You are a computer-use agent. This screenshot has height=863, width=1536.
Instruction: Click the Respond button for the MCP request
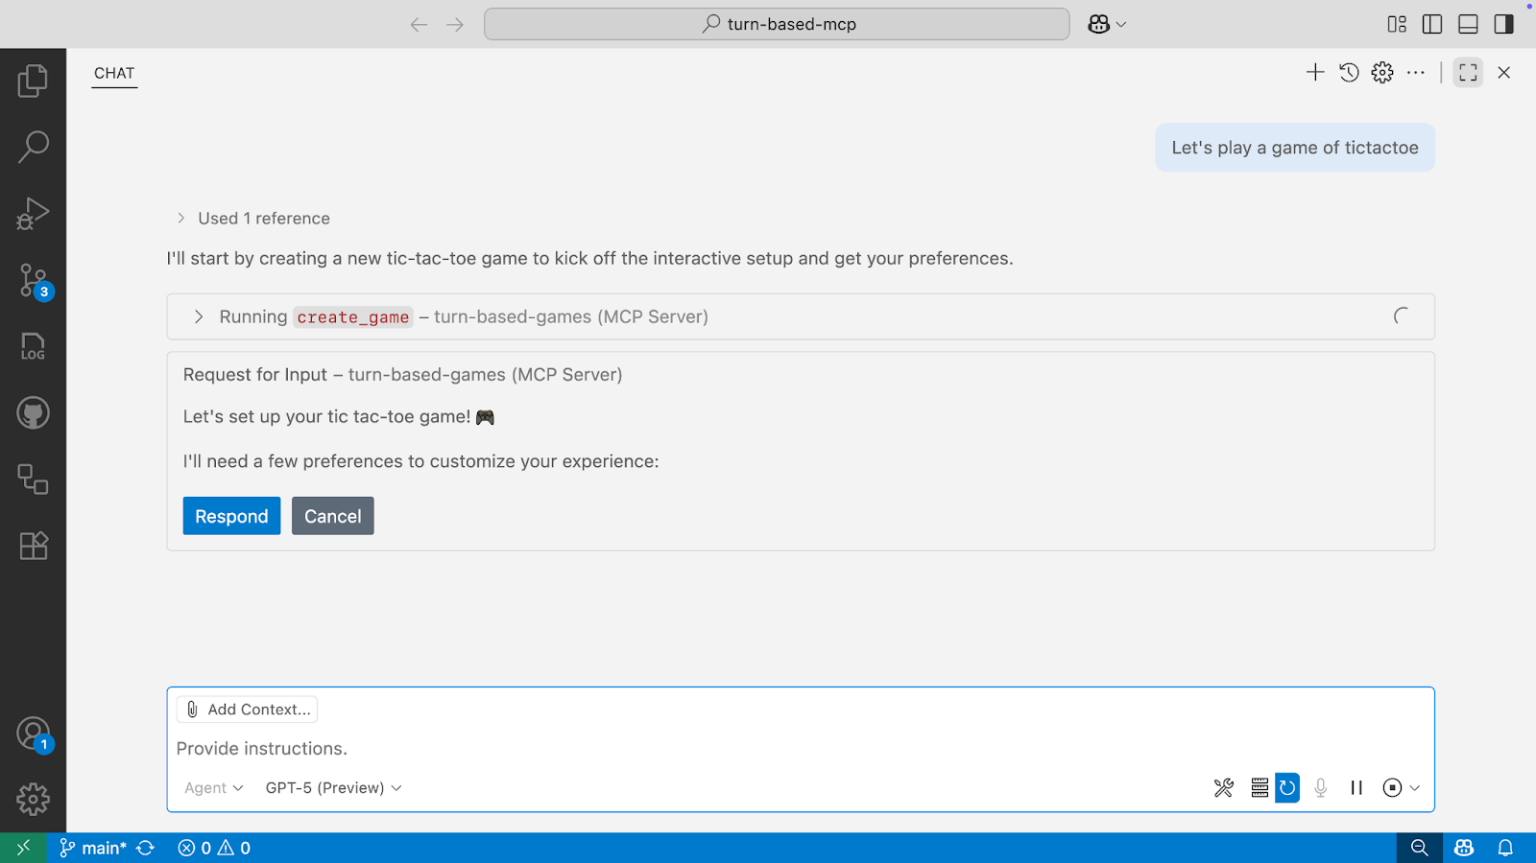click(231, 515)
